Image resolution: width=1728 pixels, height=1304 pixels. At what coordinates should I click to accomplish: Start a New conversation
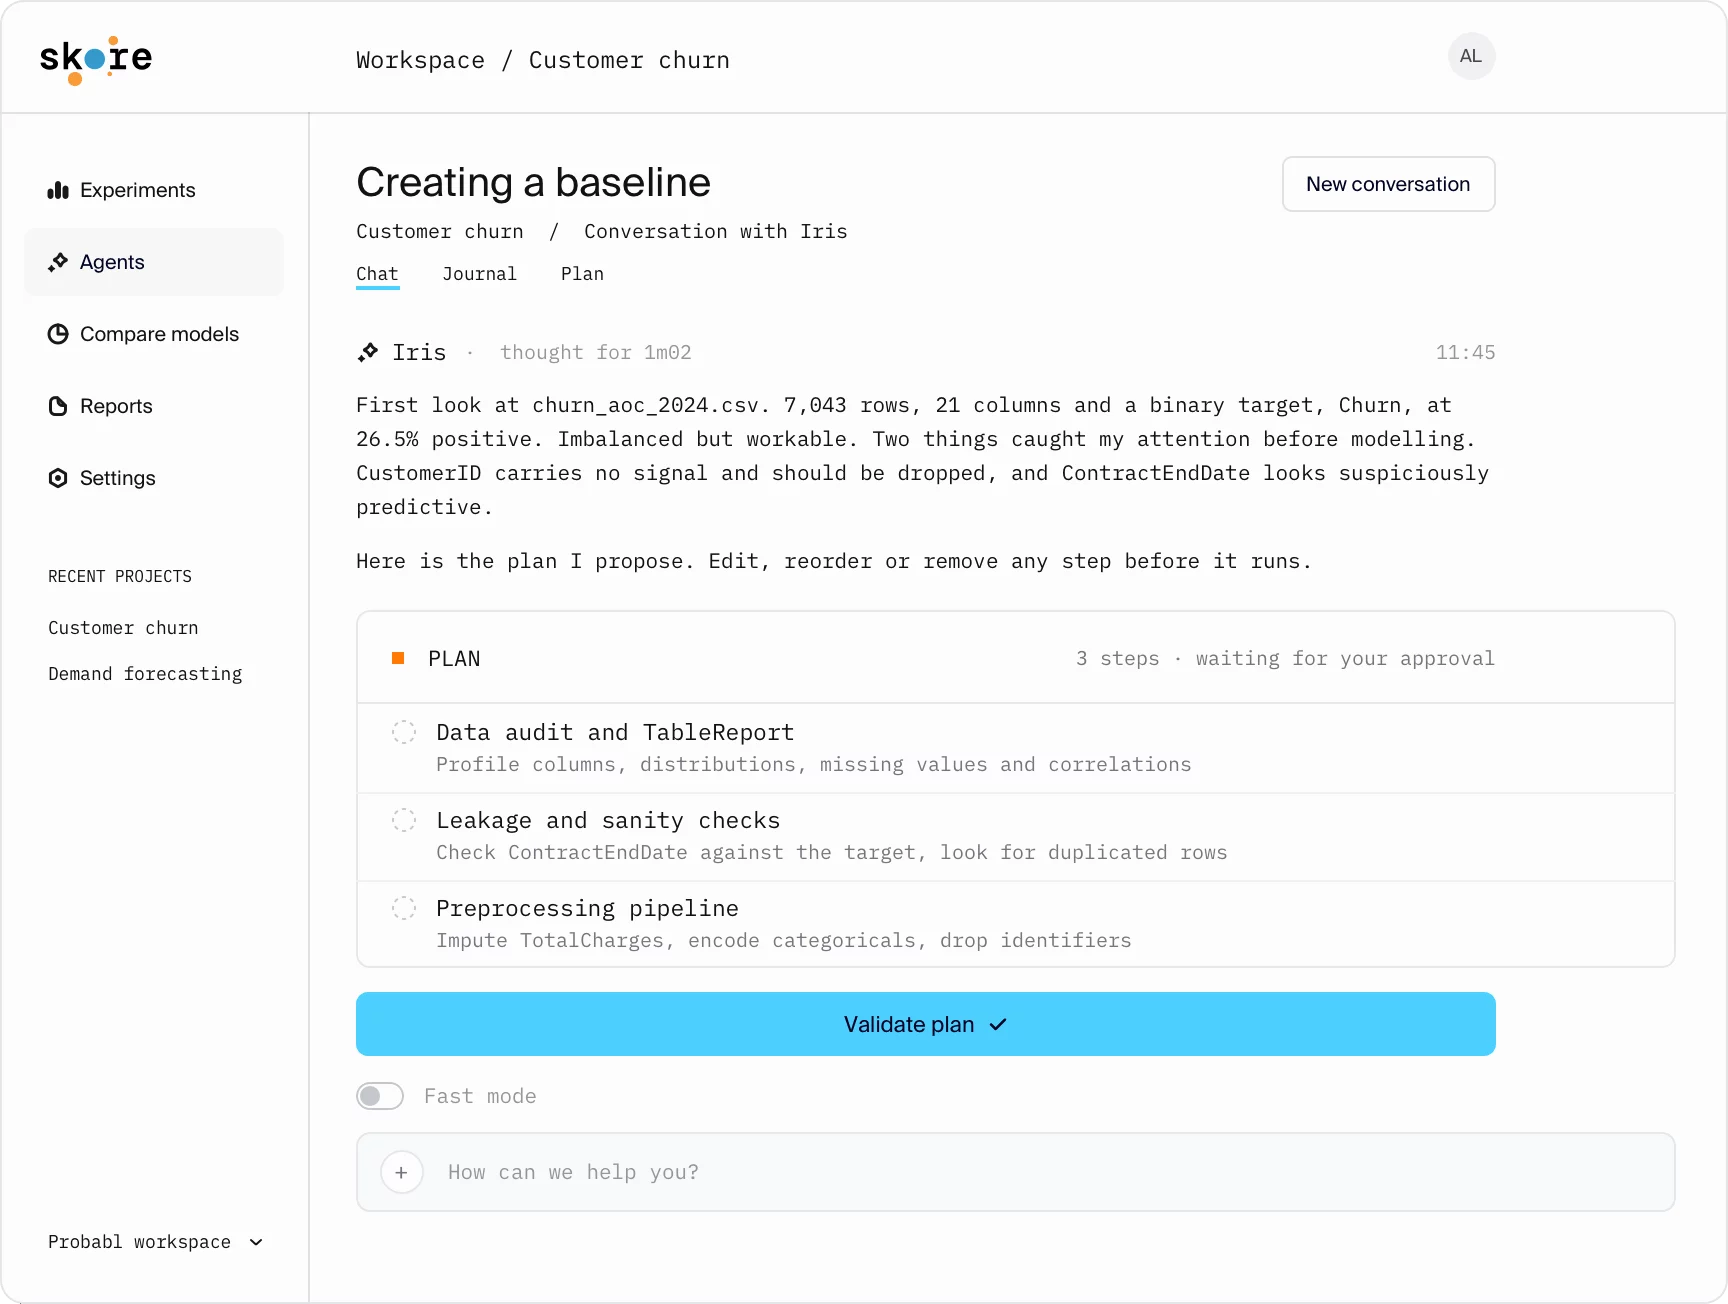(x=1388, y=184)
